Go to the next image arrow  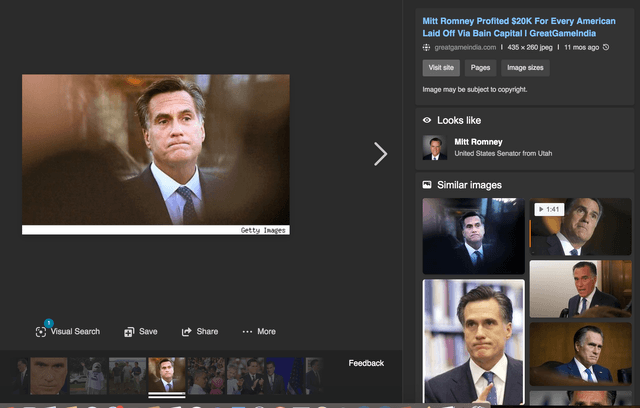point(380,154)
